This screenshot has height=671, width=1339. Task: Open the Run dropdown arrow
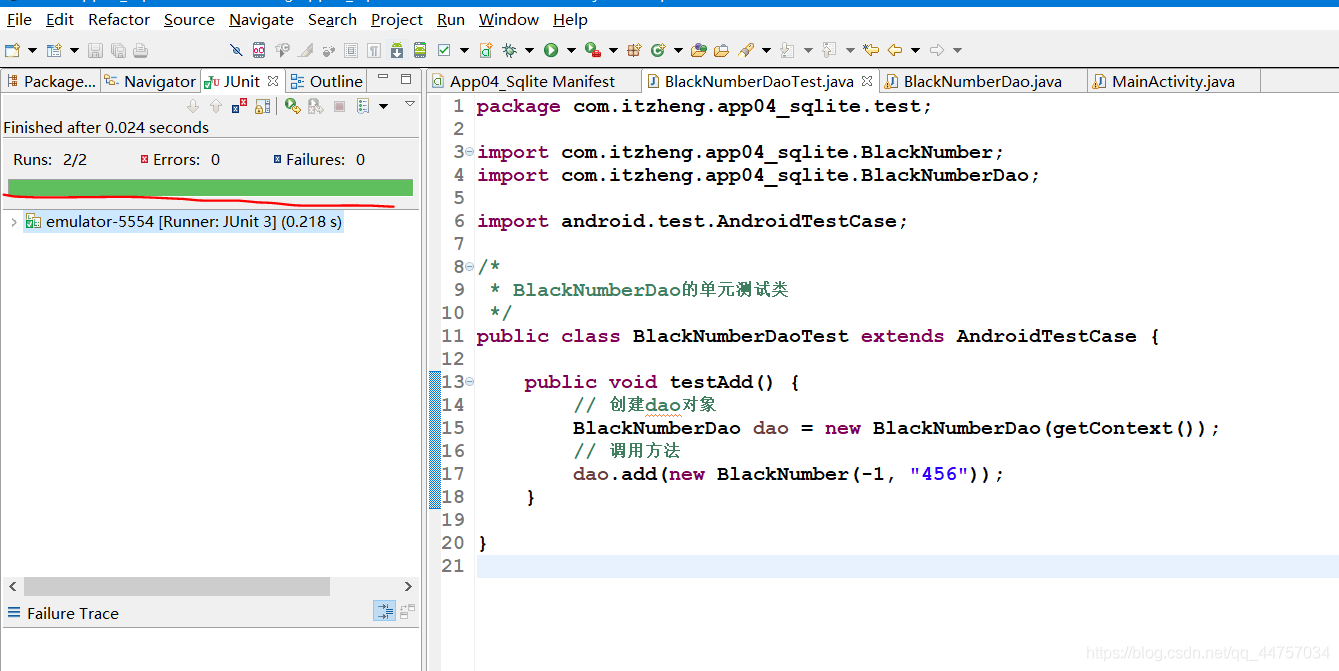tap(571, 50)
